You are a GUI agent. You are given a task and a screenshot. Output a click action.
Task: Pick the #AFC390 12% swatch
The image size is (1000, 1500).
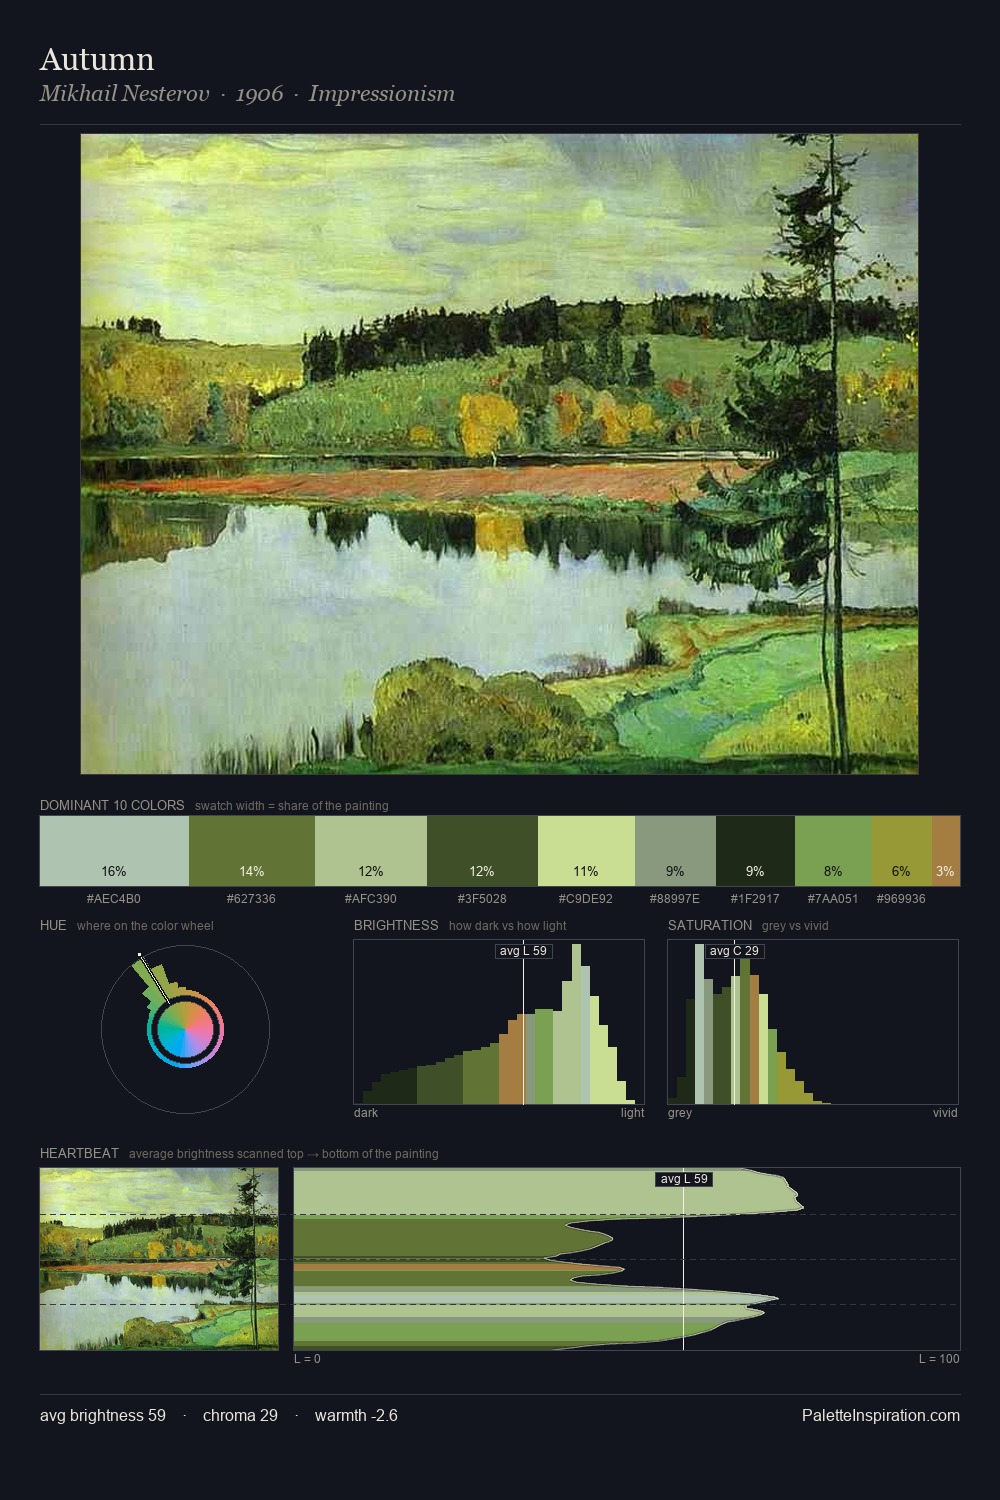click(371, 851)
